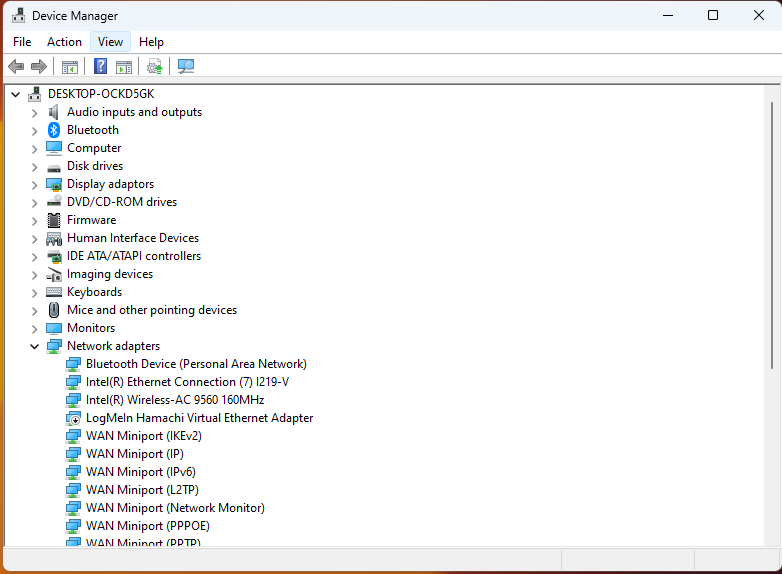The width and height of the screenshot is (782, 574).
Task: Select the IDE ATA/ATAPI controllers label
Action: (134, 256)
